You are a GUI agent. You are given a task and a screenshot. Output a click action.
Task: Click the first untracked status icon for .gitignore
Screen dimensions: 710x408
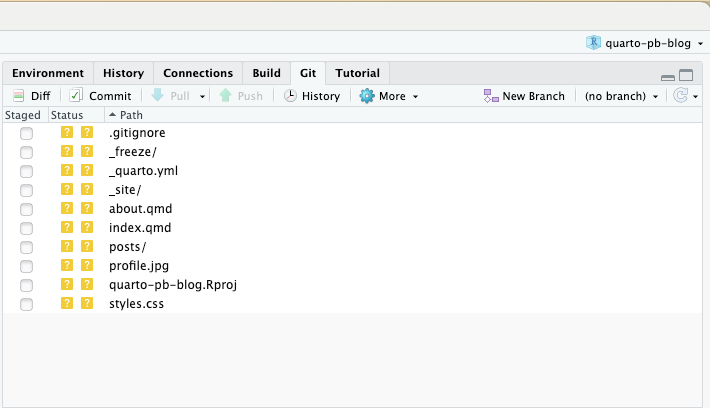coord(67,132)
